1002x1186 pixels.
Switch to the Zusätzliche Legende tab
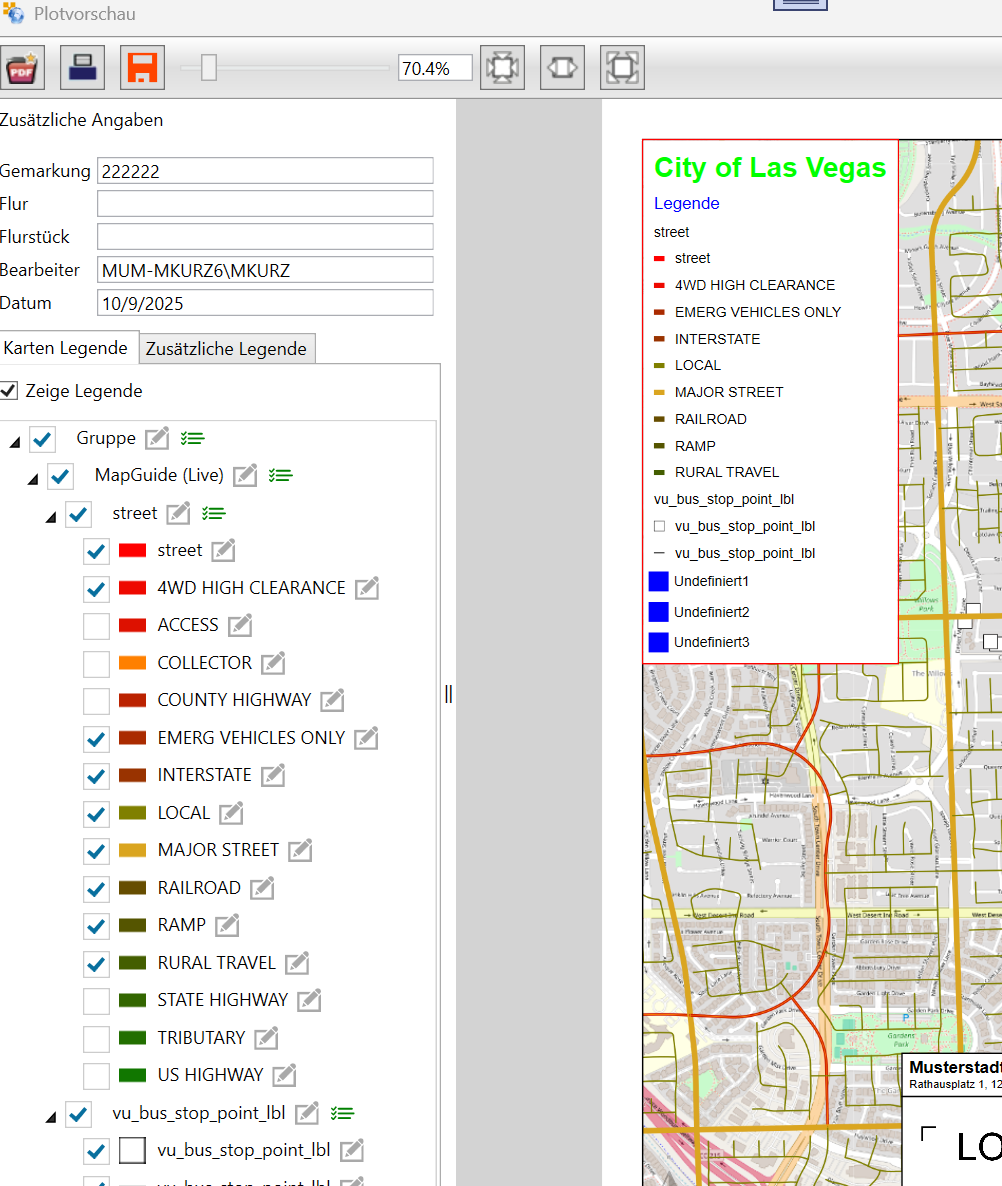226,349
